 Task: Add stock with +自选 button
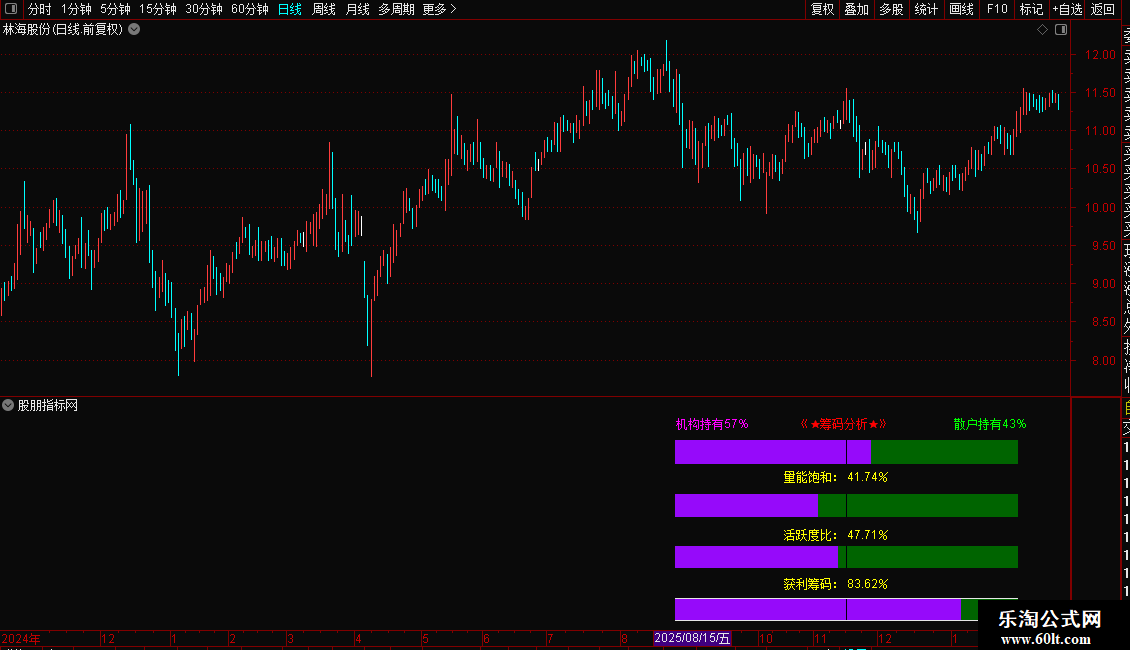[1067, 9]
